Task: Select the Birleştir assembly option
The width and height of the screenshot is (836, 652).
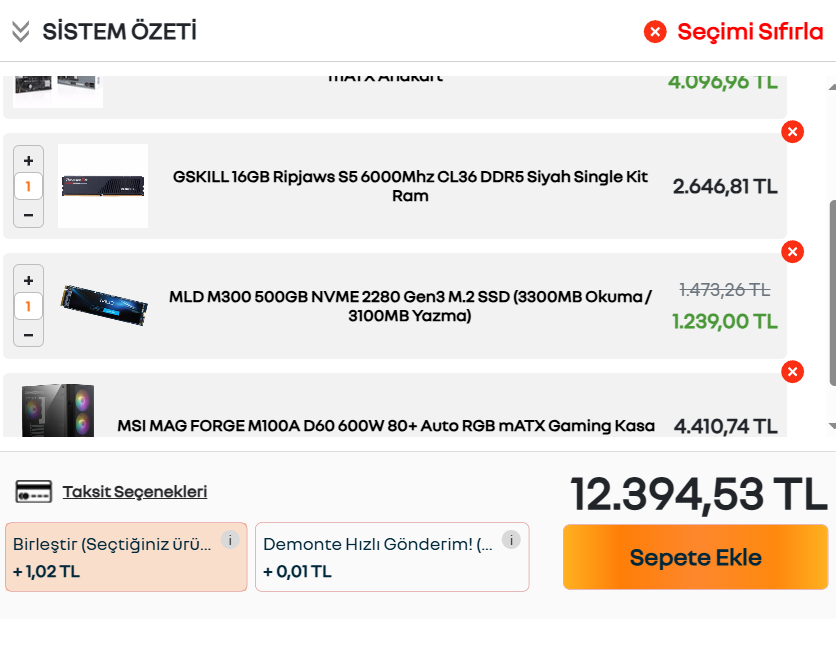Action: point(112,557)
